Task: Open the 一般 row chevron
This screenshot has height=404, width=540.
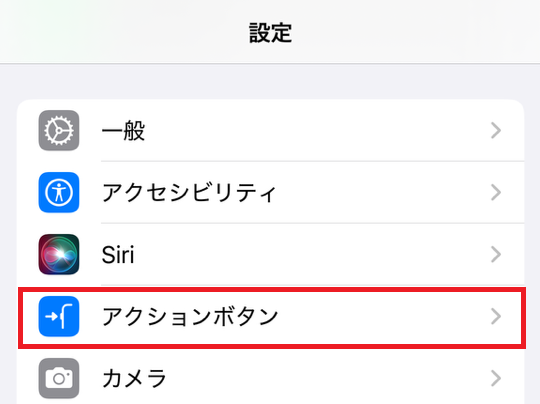Action: pos(496,131)
